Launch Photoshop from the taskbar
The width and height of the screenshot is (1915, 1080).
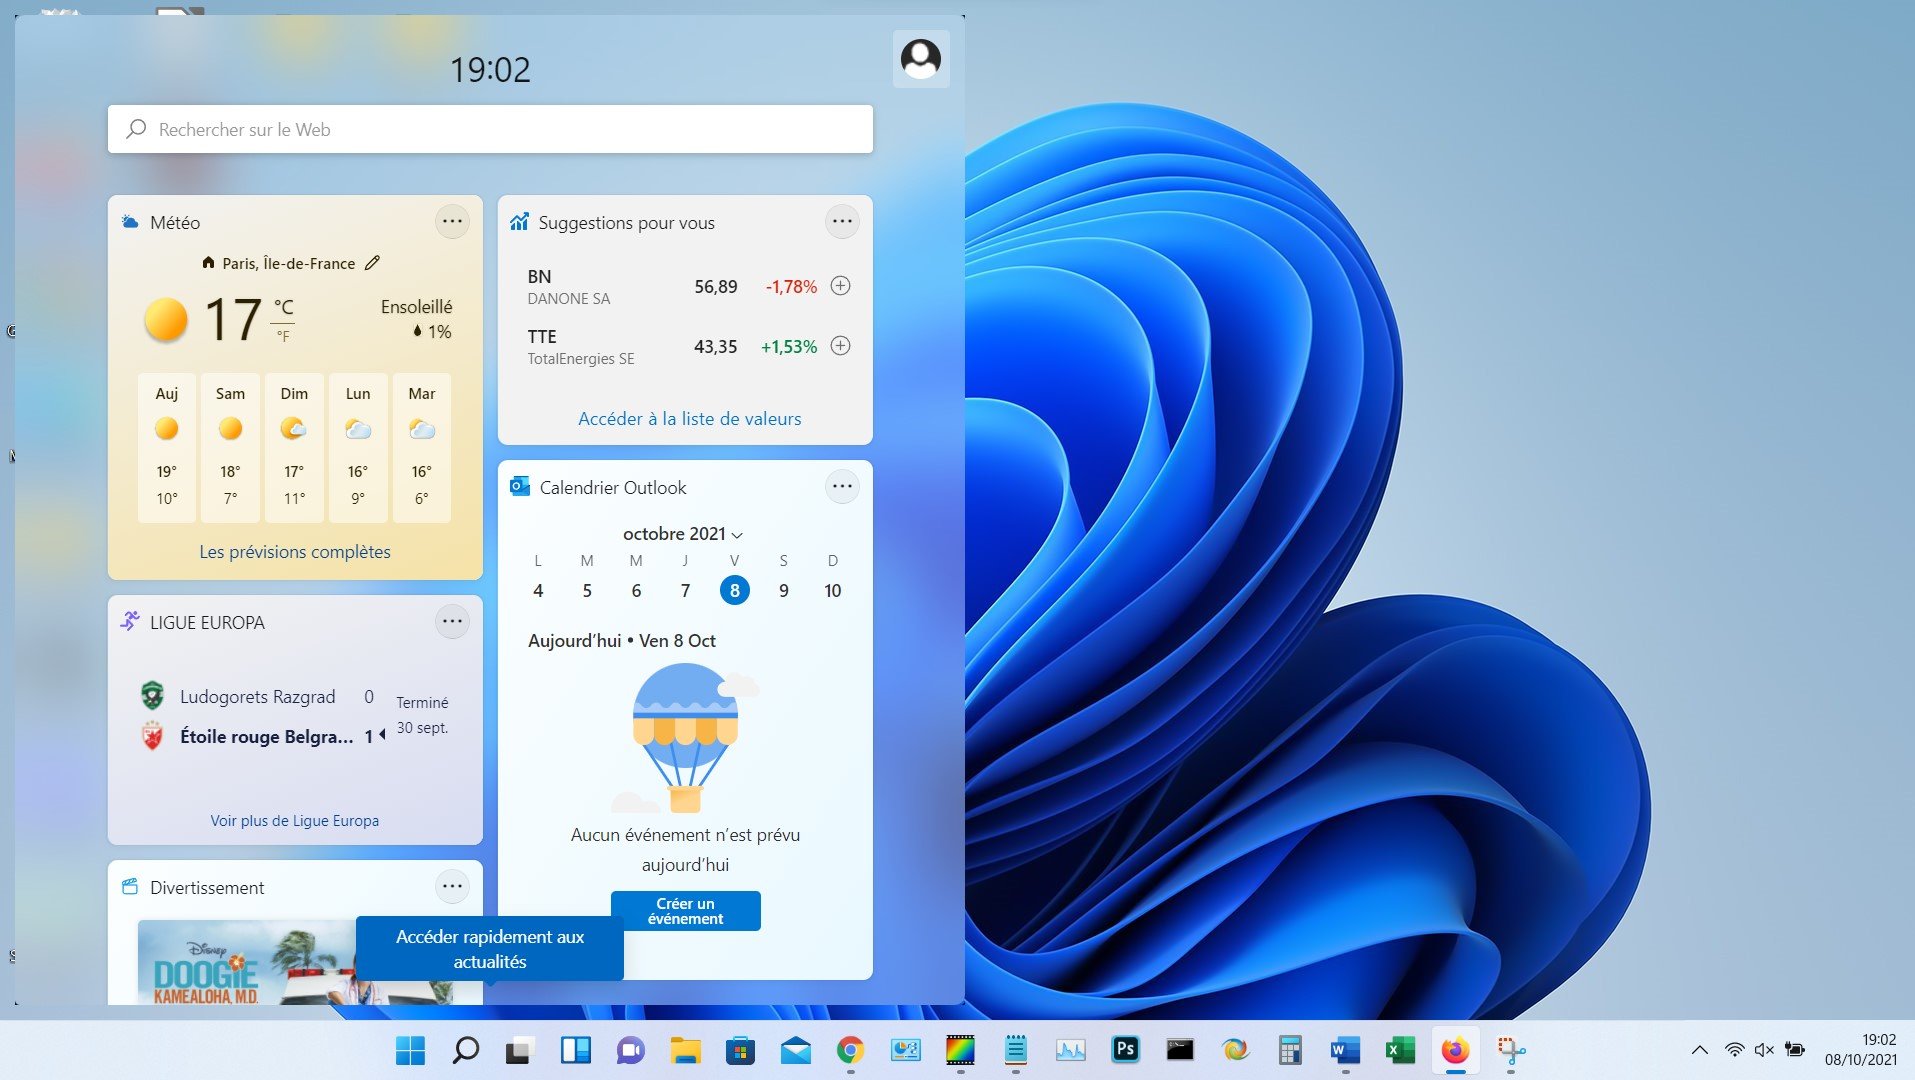click(1125, 1050)
